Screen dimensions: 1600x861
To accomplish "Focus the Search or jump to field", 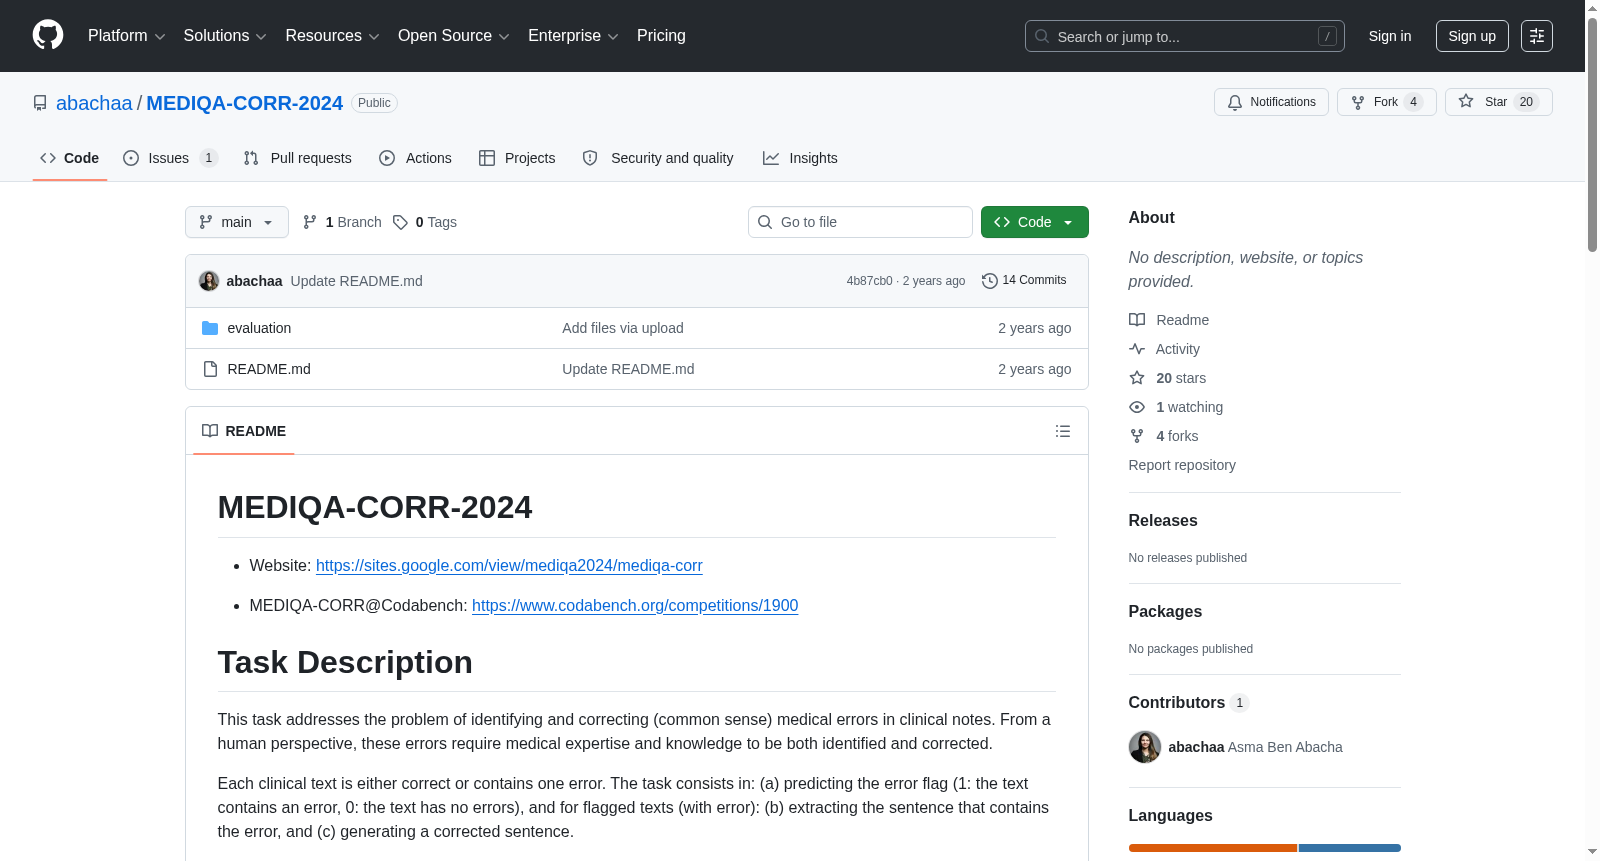I will pyautogui.click(x=1185, y=36).
